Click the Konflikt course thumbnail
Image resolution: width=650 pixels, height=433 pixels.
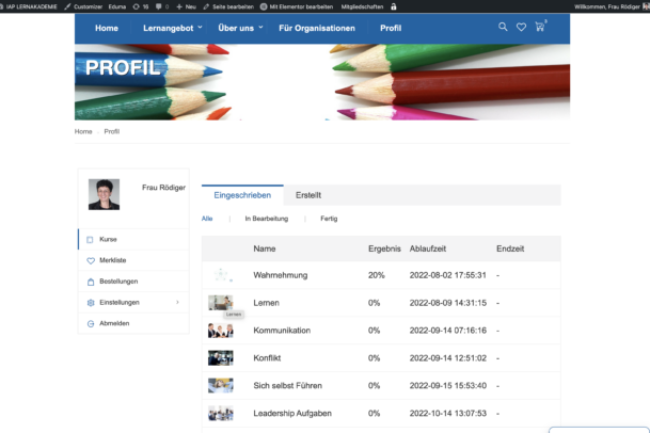tap(220, 357)
